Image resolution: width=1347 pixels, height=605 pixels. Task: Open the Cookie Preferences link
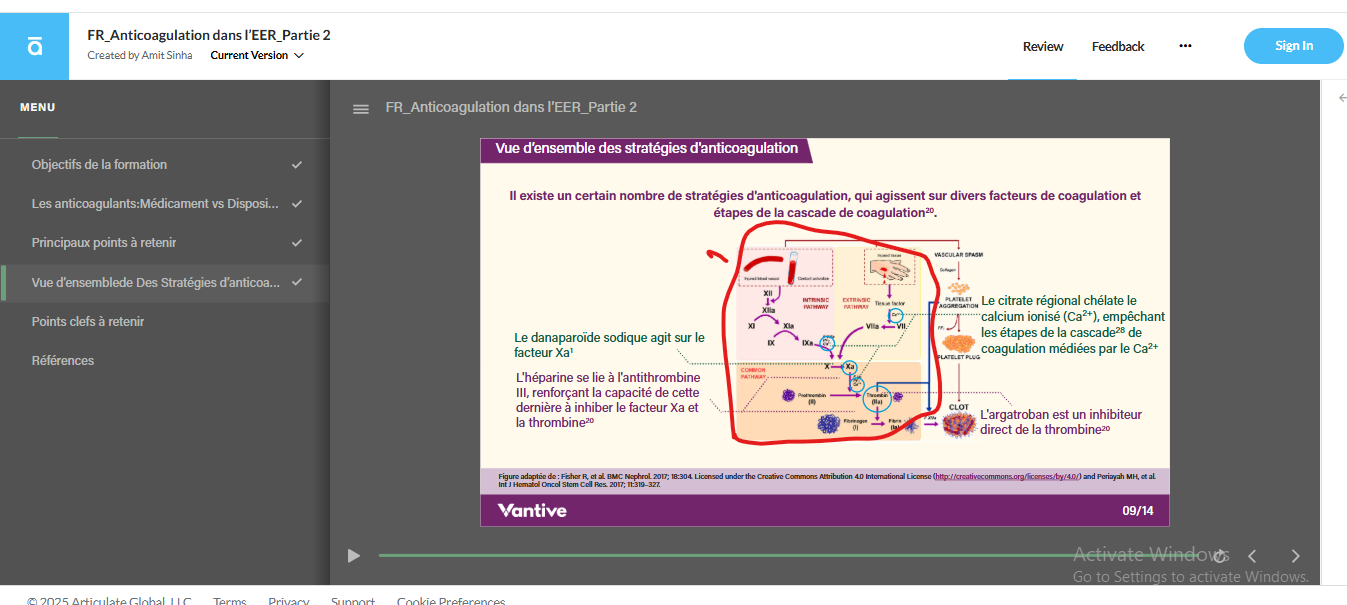(451, 601)
